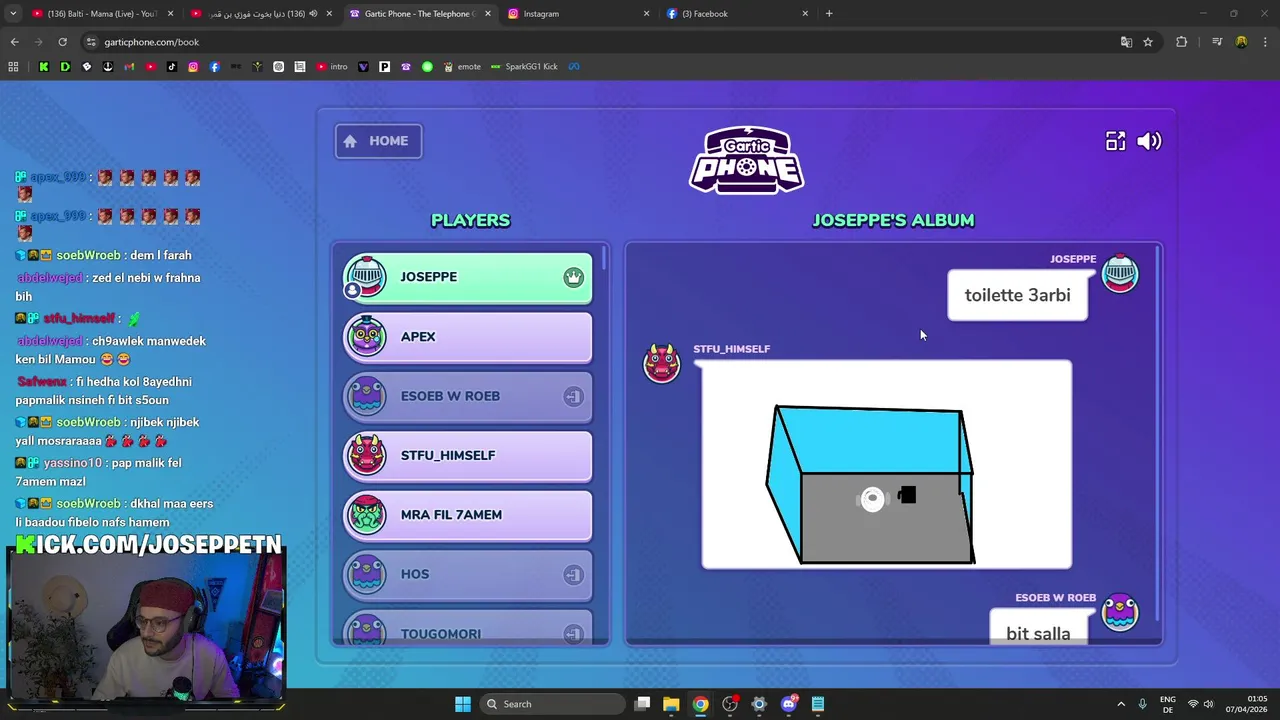The image size is (1280, 720).
Task: Open the 'intro' bookmark
Action: [x=331, y=67]
